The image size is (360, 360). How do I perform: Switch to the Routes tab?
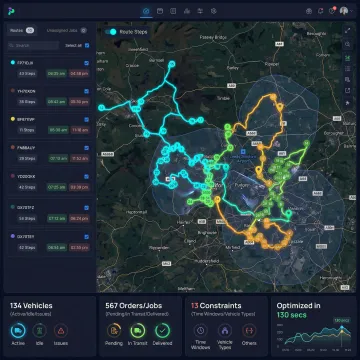coord(22,30)
